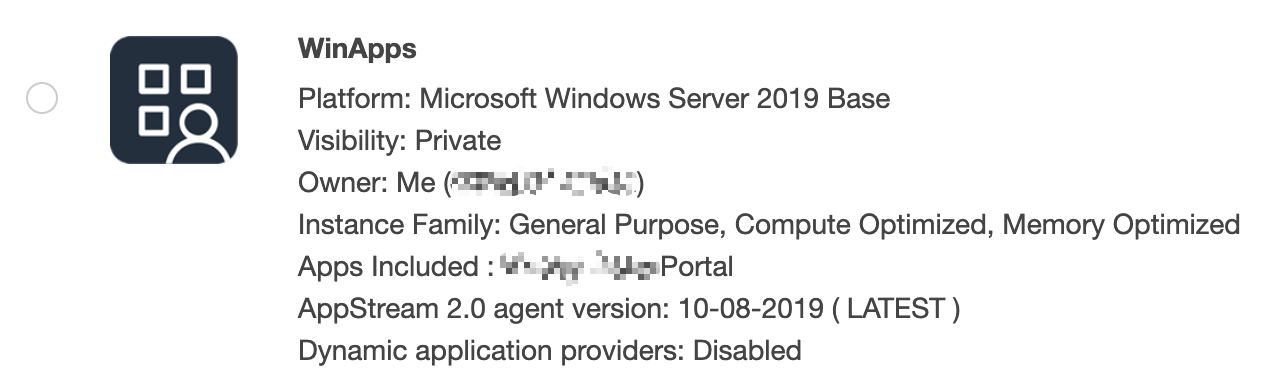This screenshot has width=1274, height=392.
Task: Click the Platform Microsoft Windows Server line
Action: click(594, 98)
